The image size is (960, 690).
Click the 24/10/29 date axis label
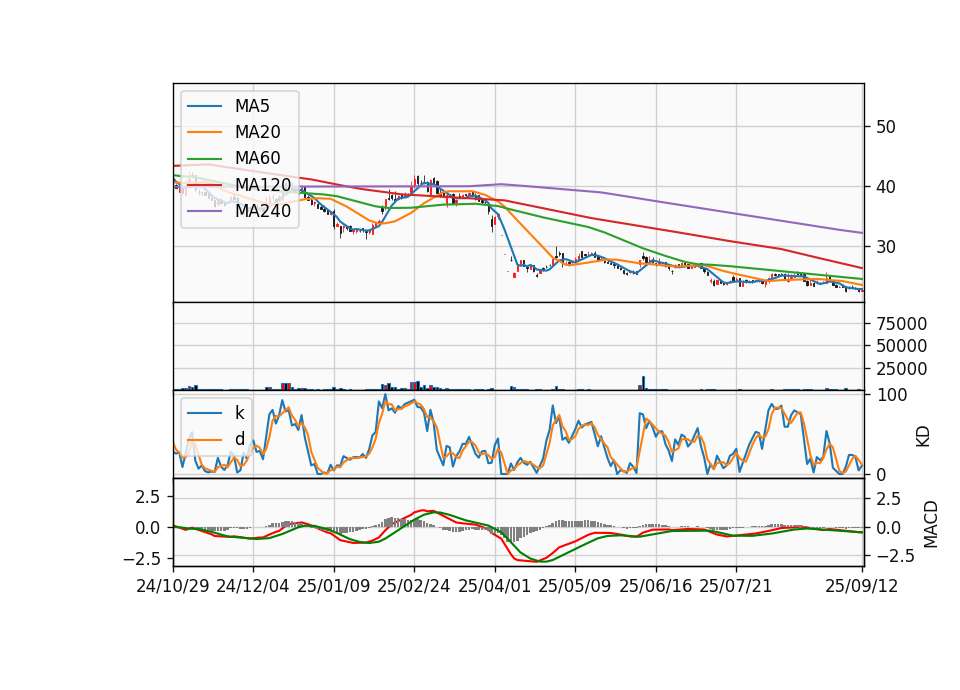(x=173, y=586)
